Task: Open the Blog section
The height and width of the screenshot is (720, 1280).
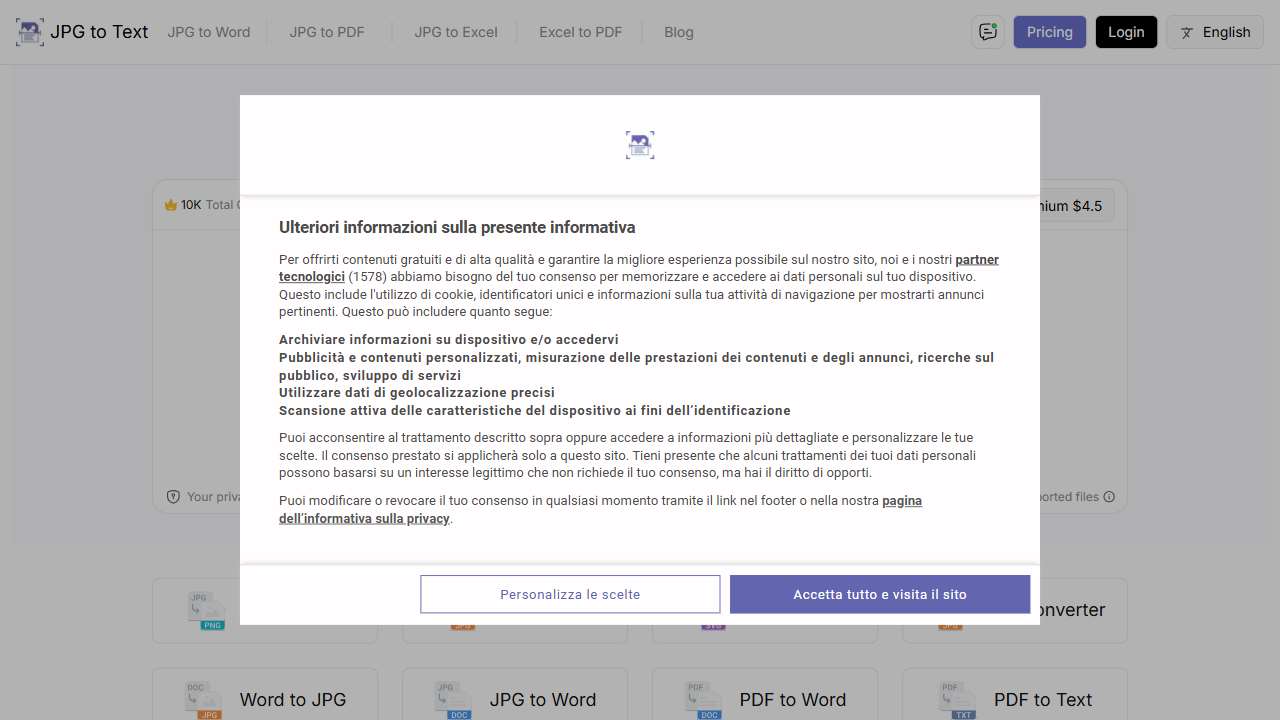Action: coord(679,32)
